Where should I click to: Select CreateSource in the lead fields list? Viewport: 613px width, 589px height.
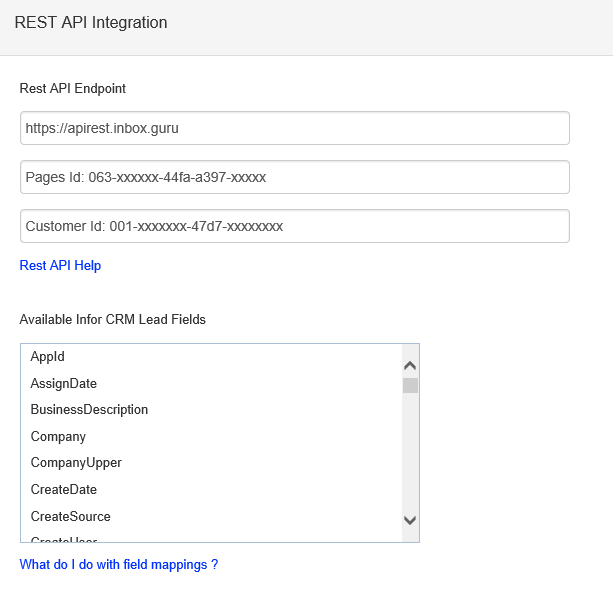tap(211, 516)
